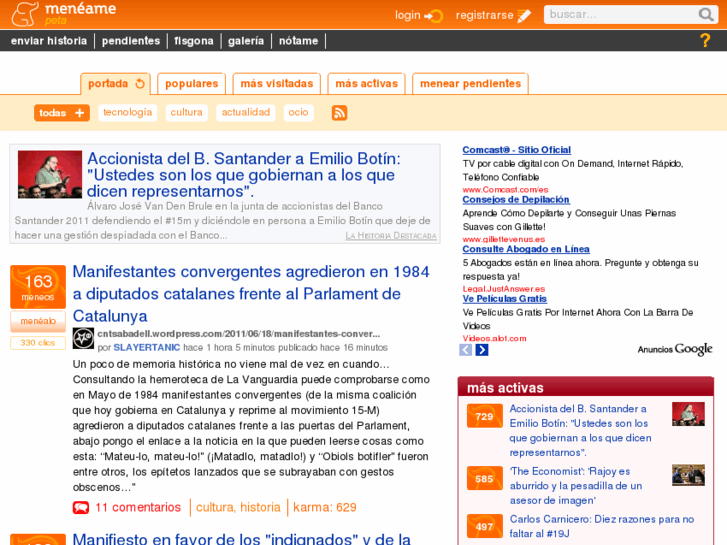Open cntsabadell.wordpress.com source link
This screenshot has height=545, width=727.
point(238,334)
